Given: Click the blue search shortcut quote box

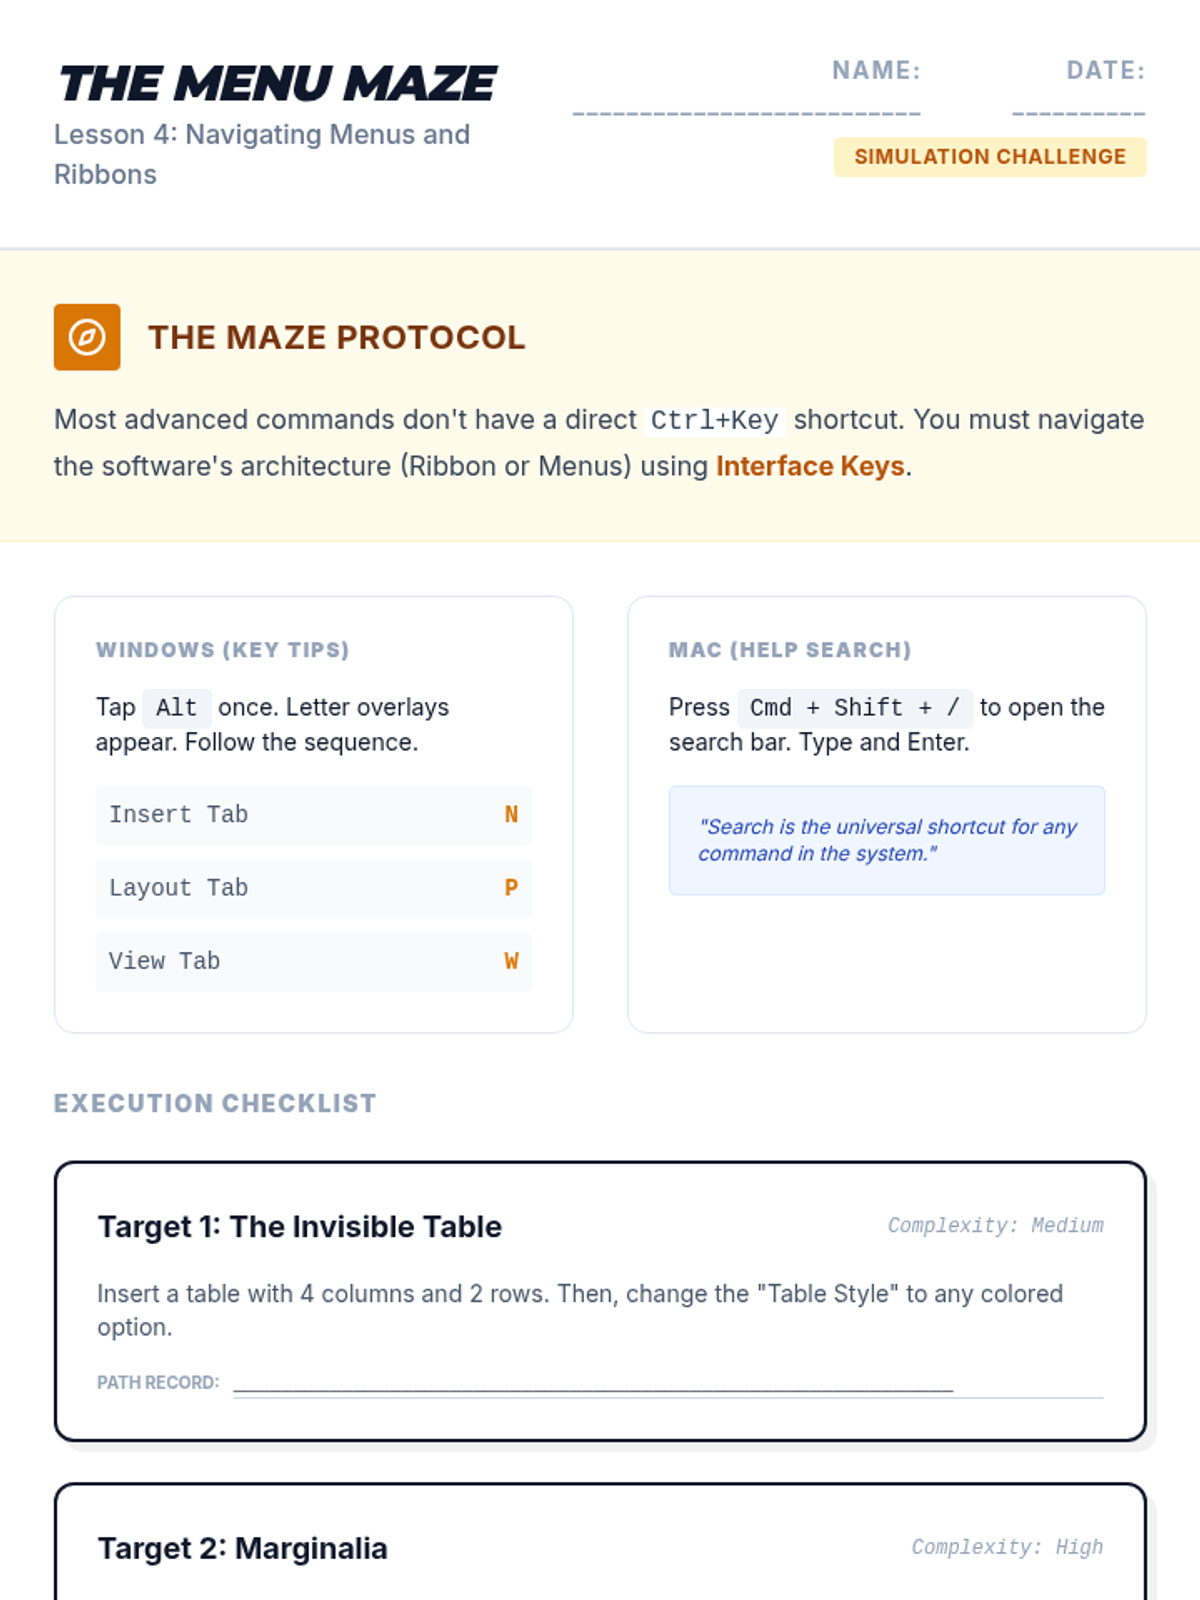Looking at the screenshot, I should click(886, 840).
